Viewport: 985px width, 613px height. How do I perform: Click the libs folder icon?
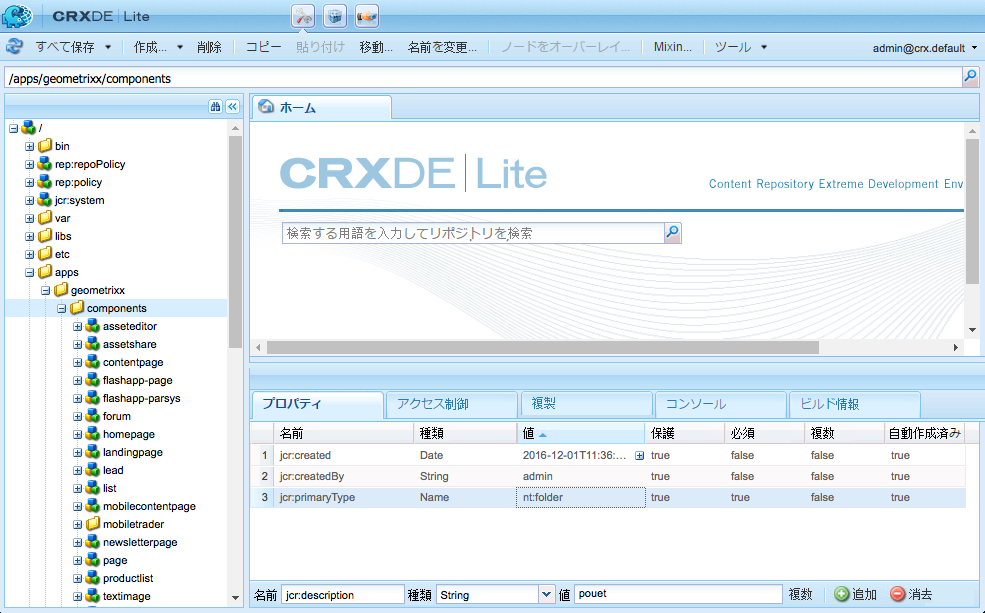click(45, 236)
